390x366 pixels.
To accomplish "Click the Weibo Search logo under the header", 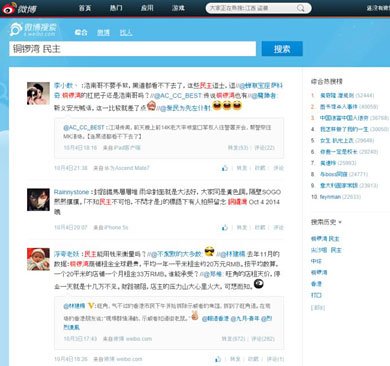I will tap(33, 29).
